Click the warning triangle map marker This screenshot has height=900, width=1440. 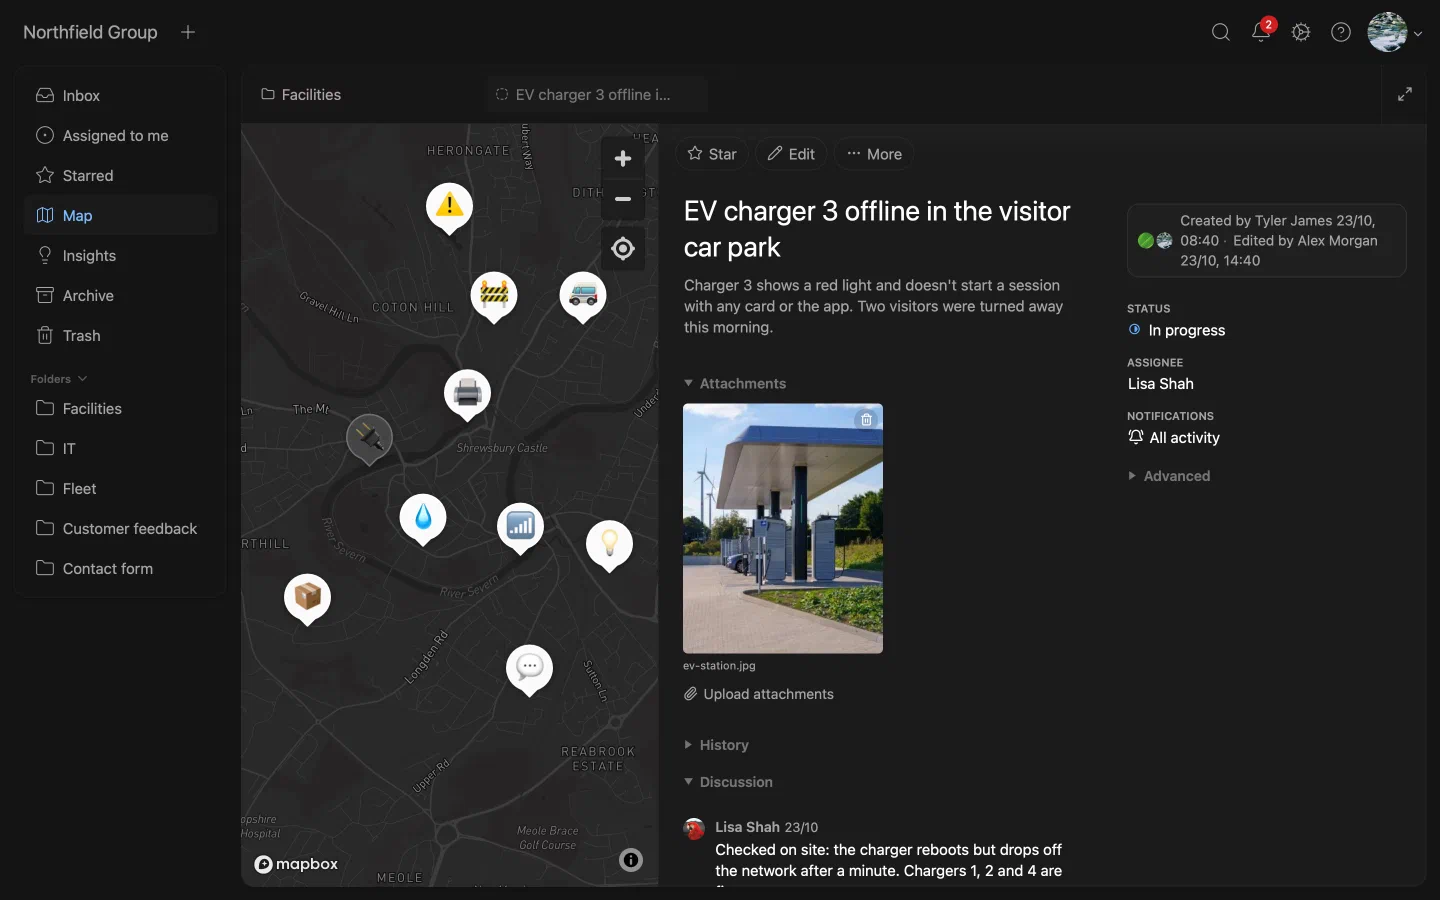point(450,206)
